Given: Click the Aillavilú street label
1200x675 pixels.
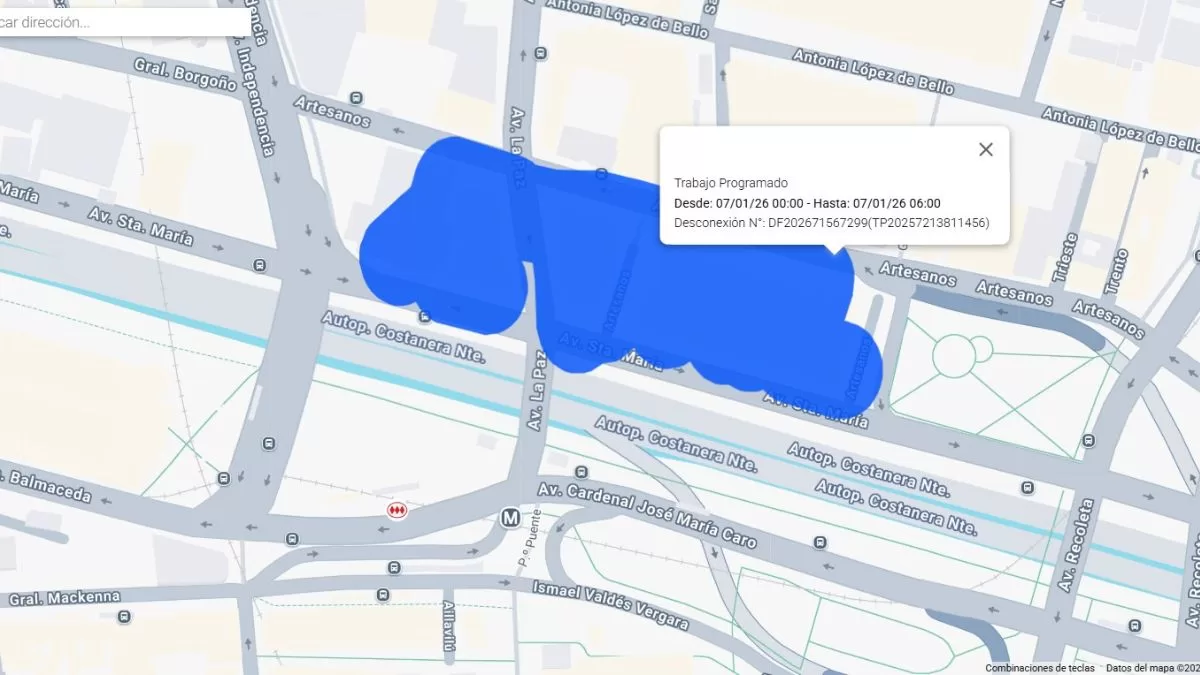Looking at the screenshot, I should coord(449,627).
